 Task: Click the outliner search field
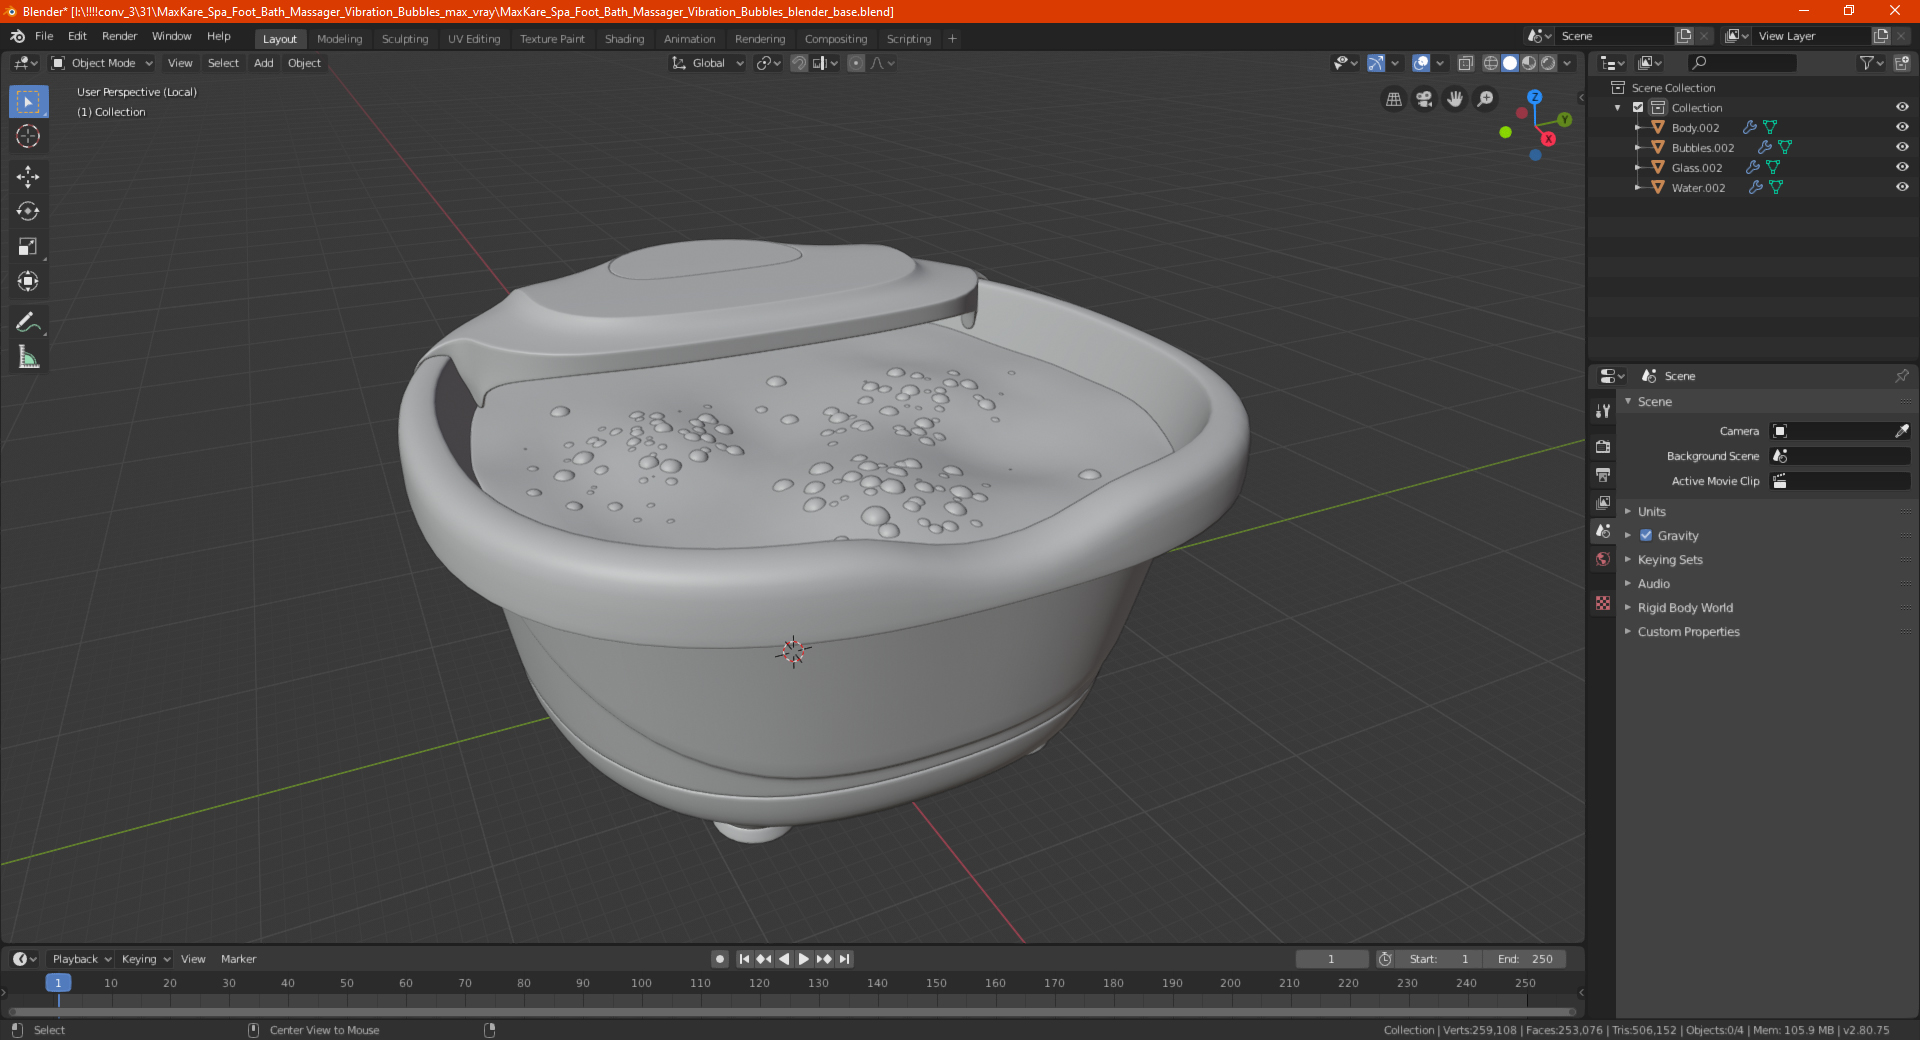click(x=1741, y=63)
